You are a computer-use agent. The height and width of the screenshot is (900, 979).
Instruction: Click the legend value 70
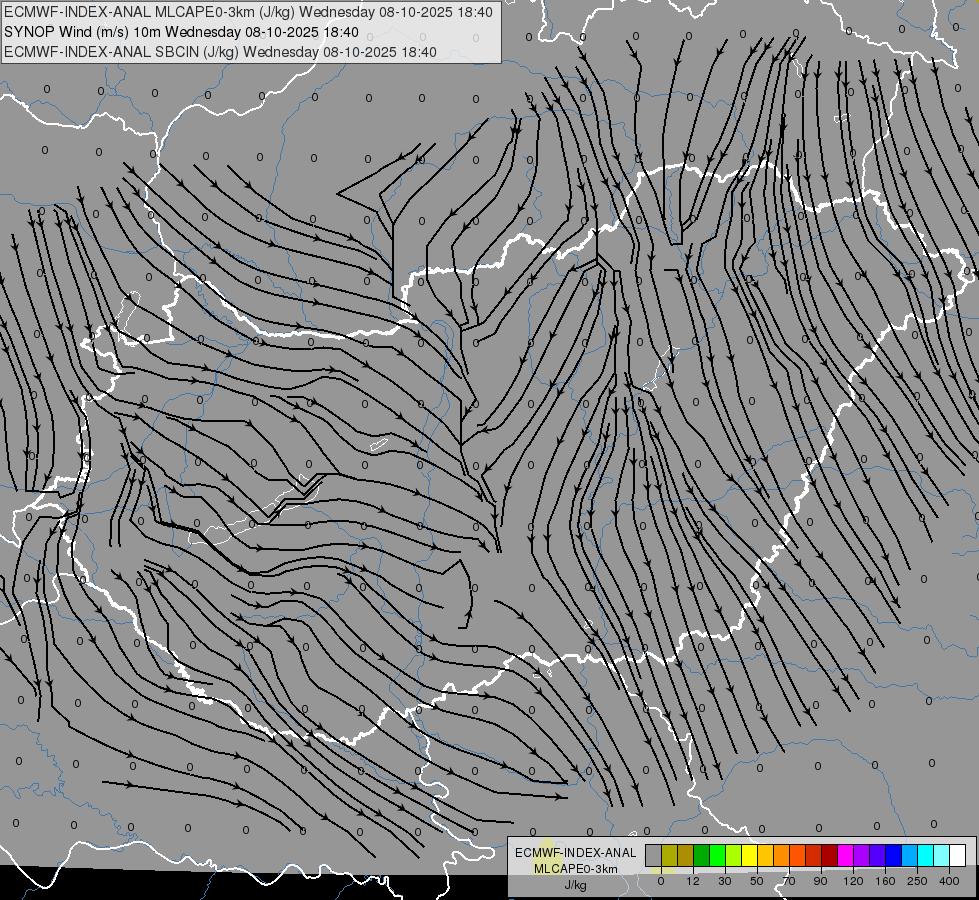(789, 881)
